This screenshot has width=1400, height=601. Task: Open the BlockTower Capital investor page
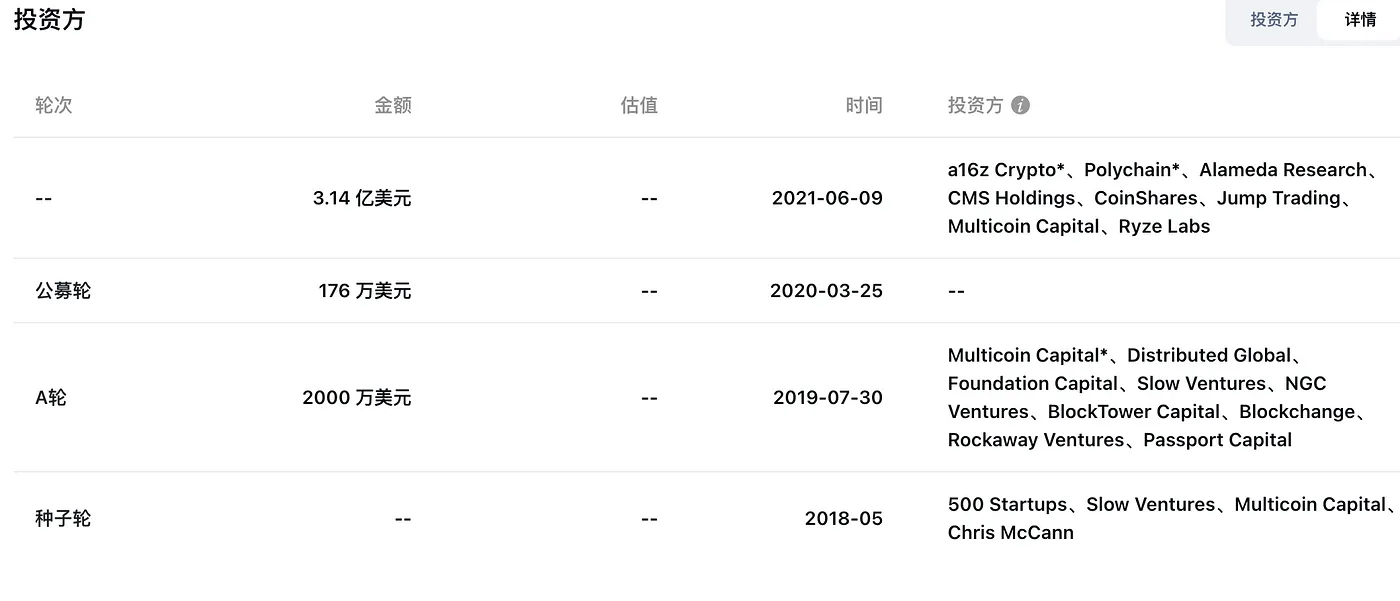coord(1133,411)
